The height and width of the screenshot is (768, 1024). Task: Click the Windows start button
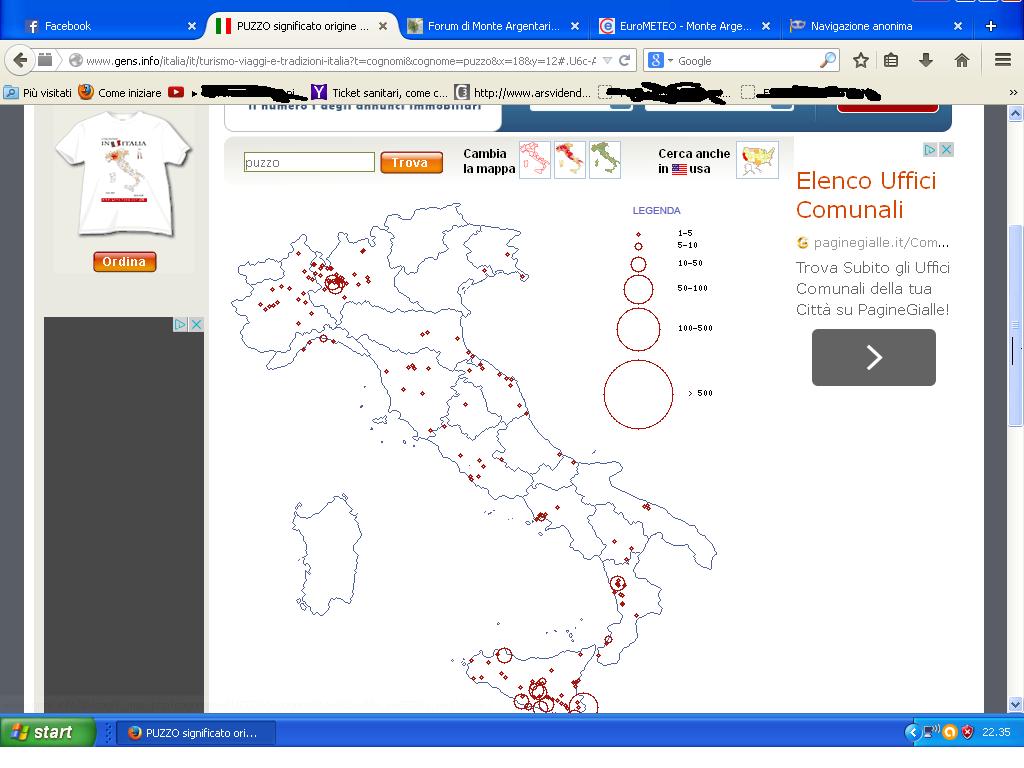tap(47, 732)
